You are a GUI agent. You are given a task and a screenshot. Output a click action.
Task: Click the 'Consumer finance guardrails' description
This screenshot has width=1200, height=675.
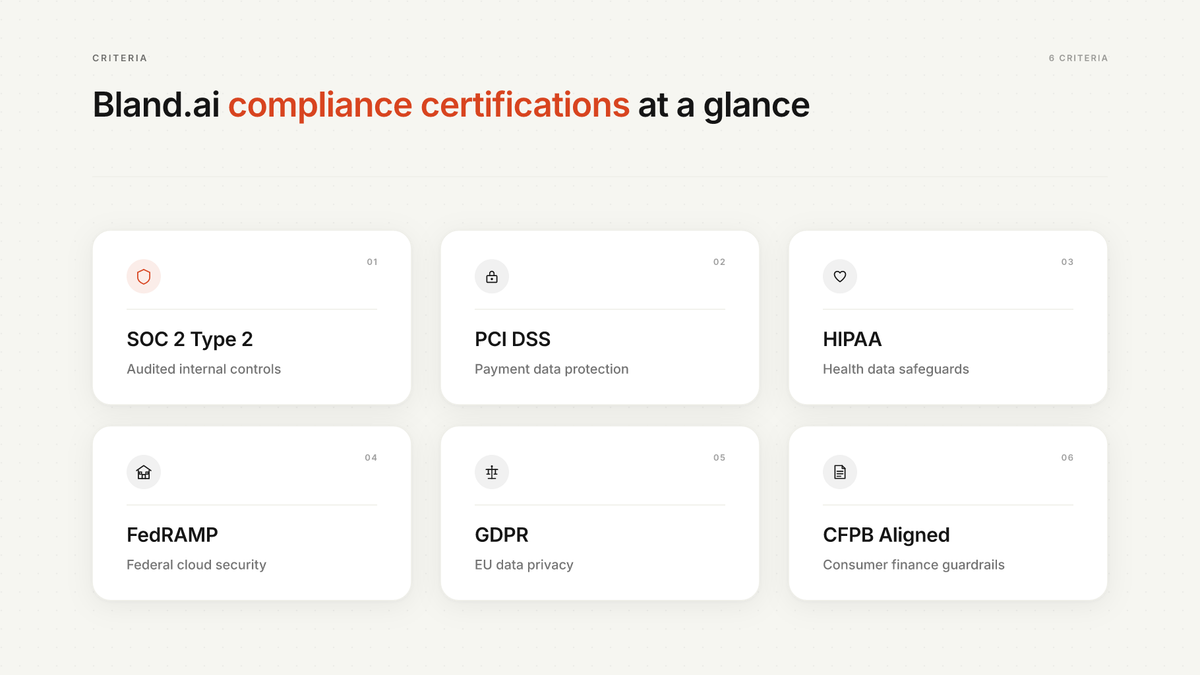pyautogui.click(x=914, y=565)
